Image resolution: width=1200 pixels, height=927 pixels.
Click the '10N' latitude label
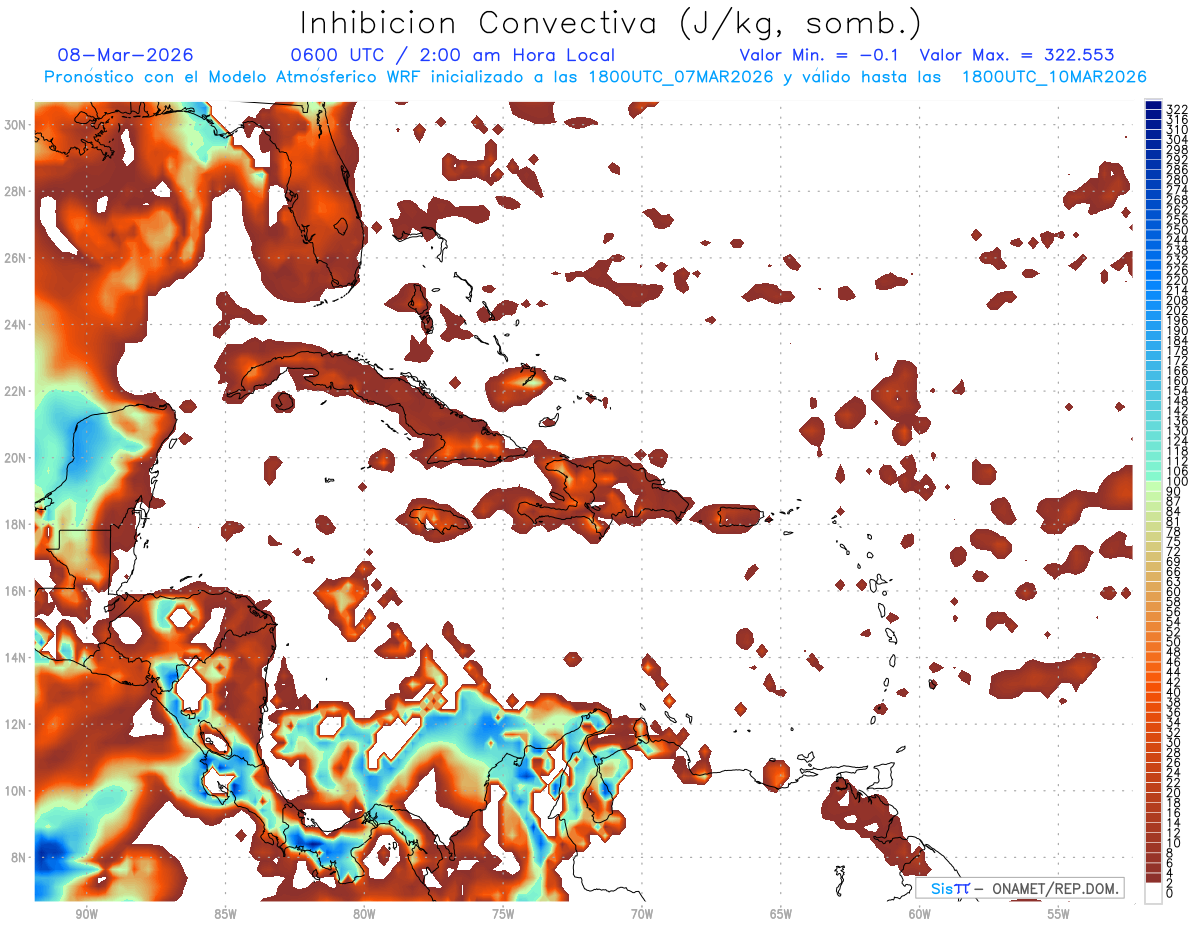16,790
